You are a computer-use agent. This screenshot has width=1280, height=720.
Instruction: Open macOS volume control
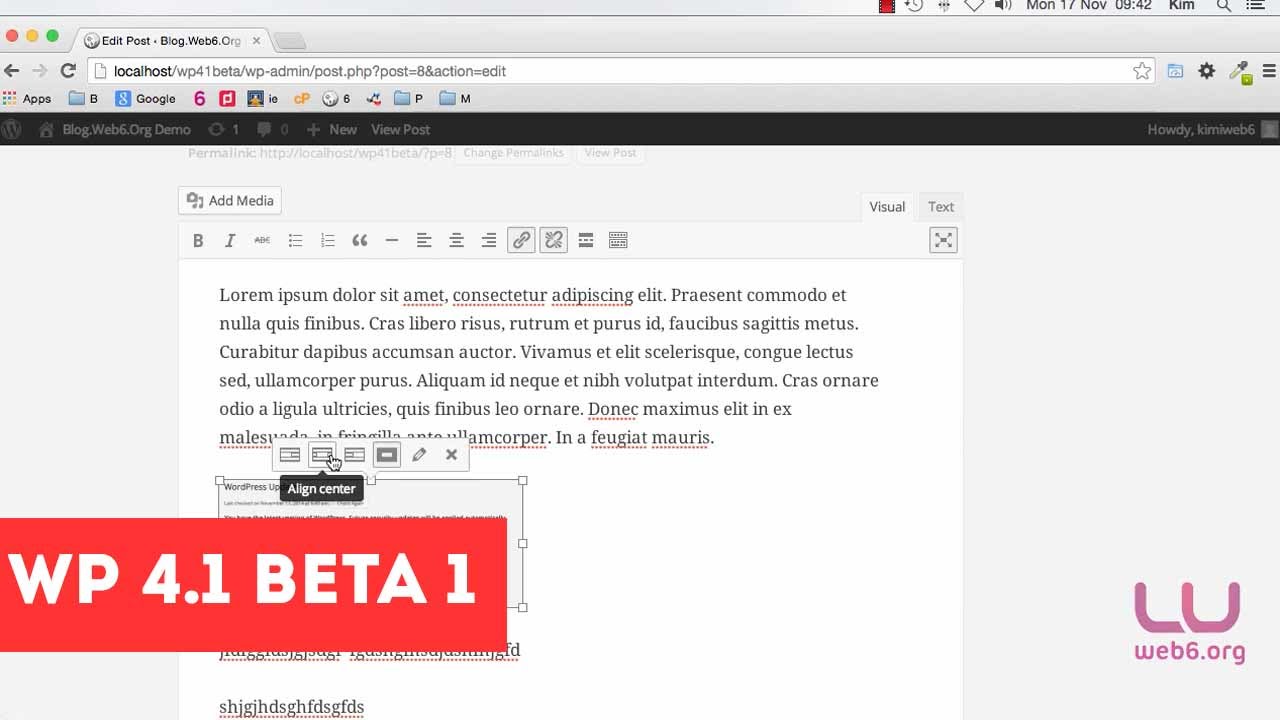[x=1003, y=6]
